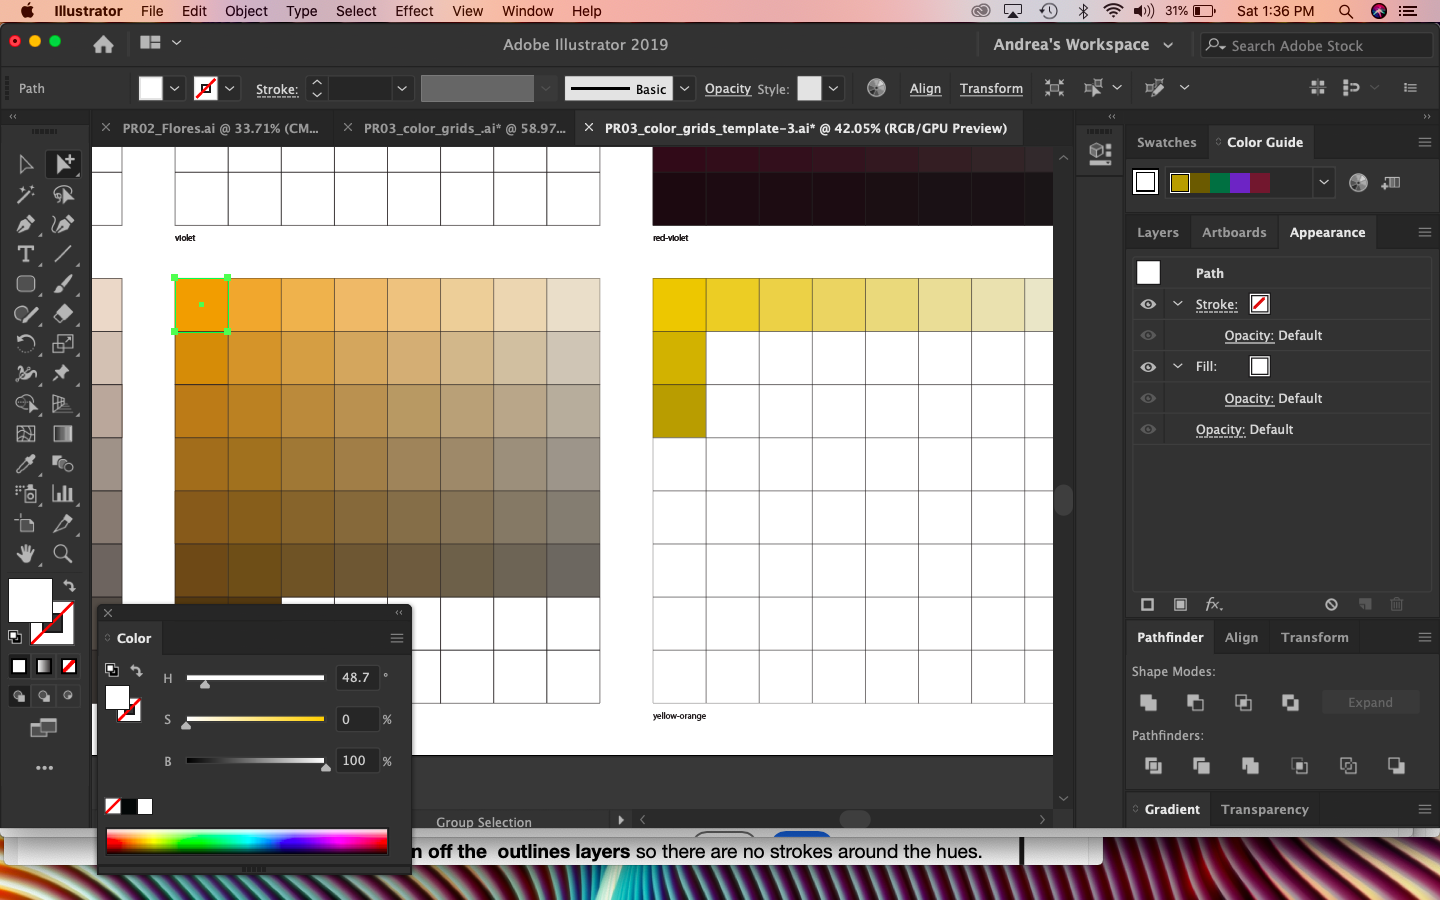The width and height of the screenshot is (1440, 900).
Task: Toggle visibility of the Fill attribute
Action: (x=1148, y=366)
